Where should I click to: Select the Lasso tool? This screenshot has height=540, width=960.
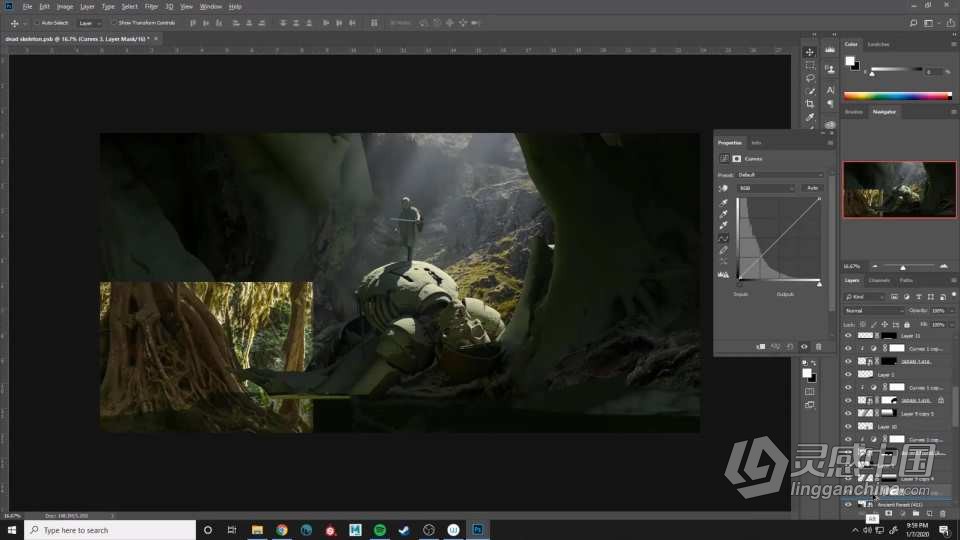click(x=809, y=78)
